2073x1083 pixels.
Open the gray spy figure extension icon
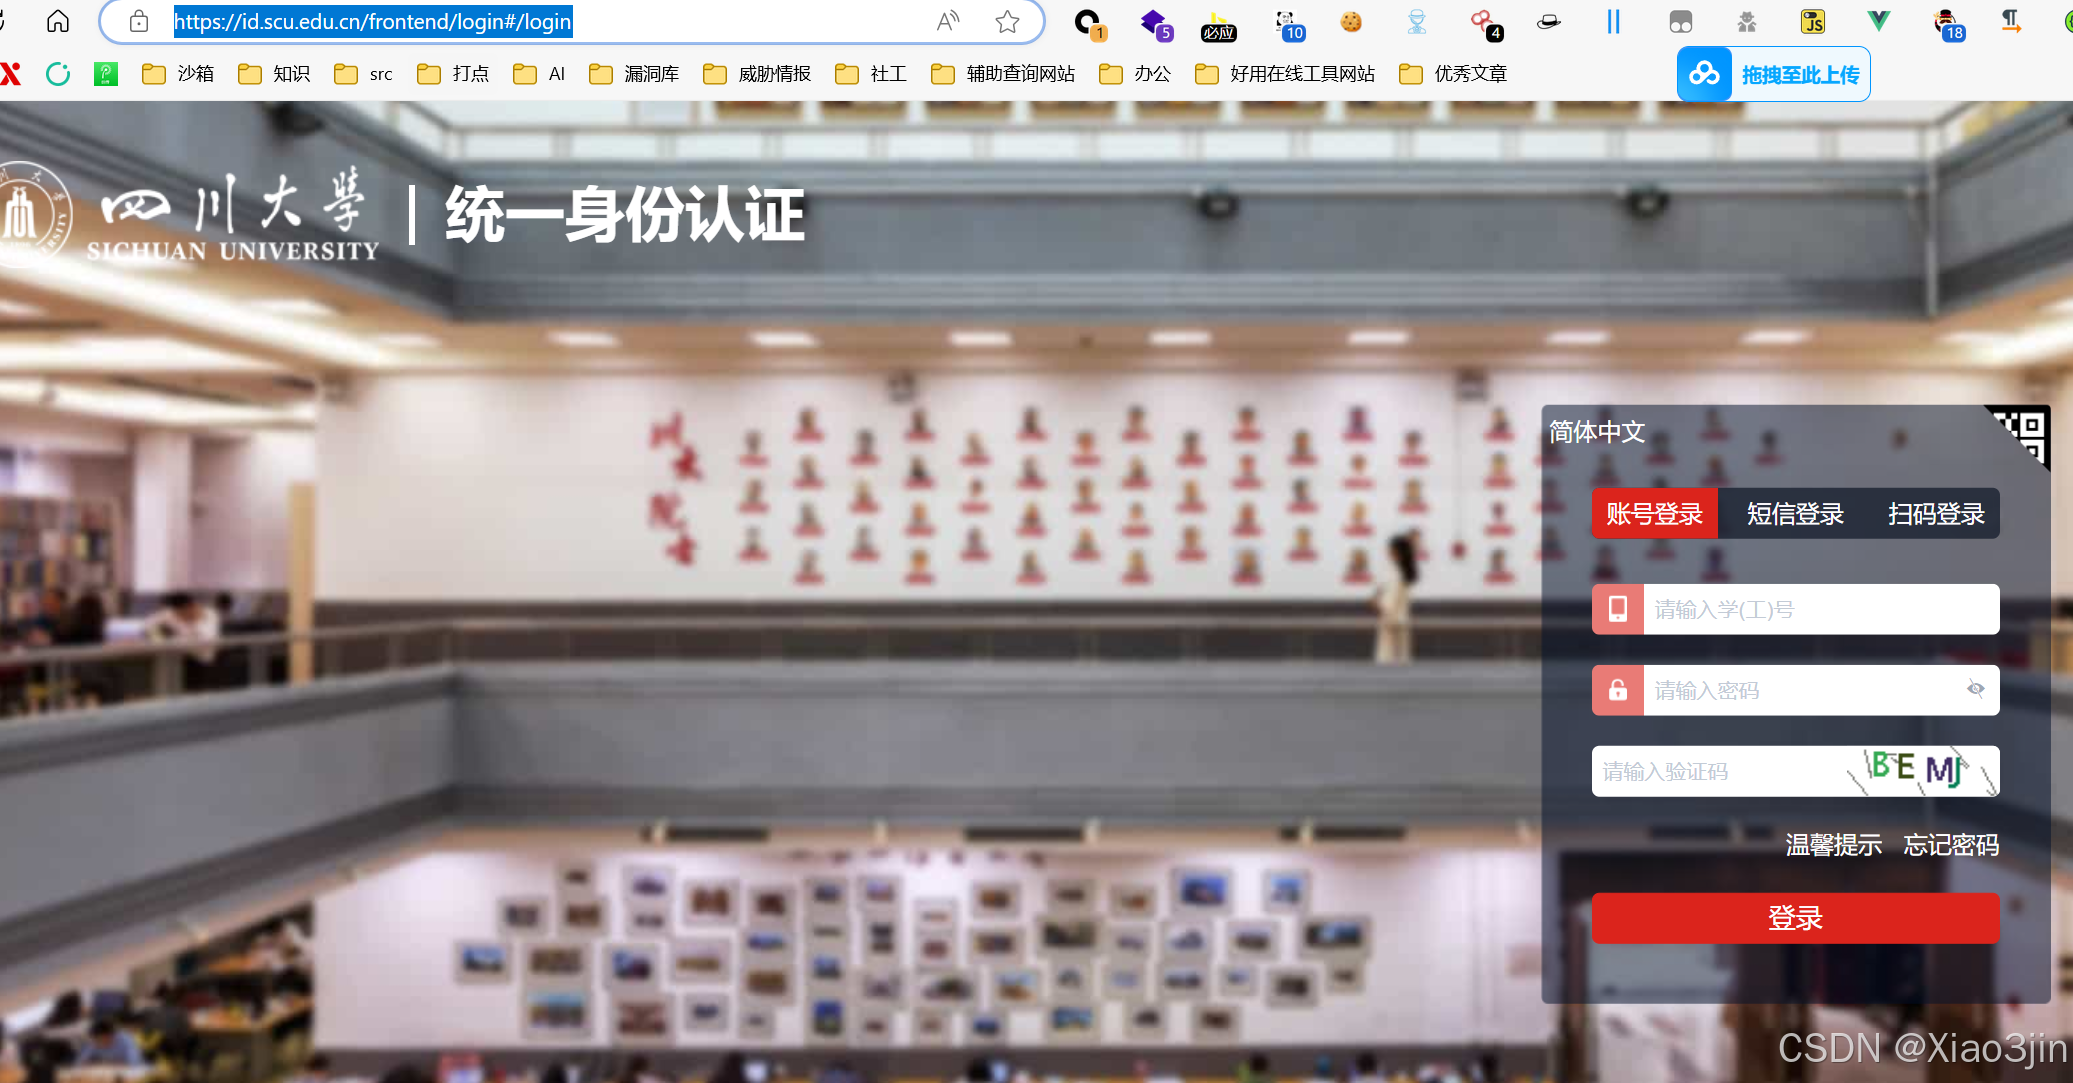(x=1747, y=21)
